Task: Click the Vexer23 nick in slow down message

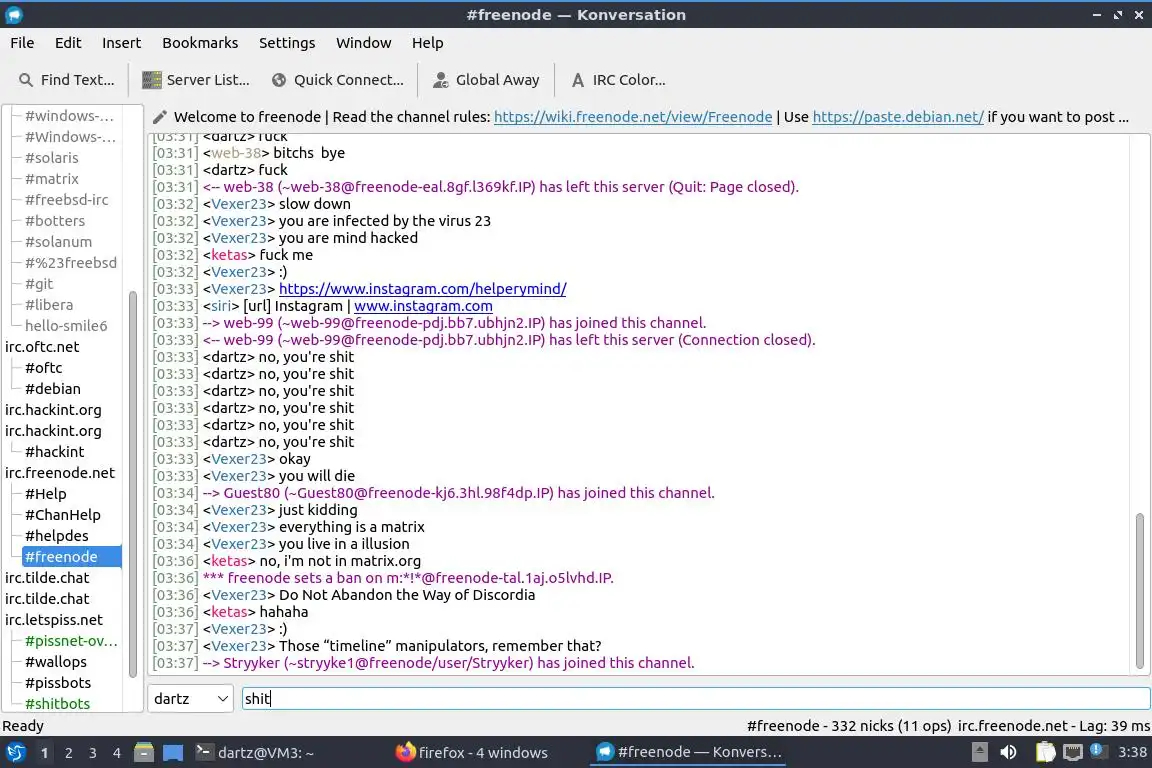Action: (x=239, y=204)
